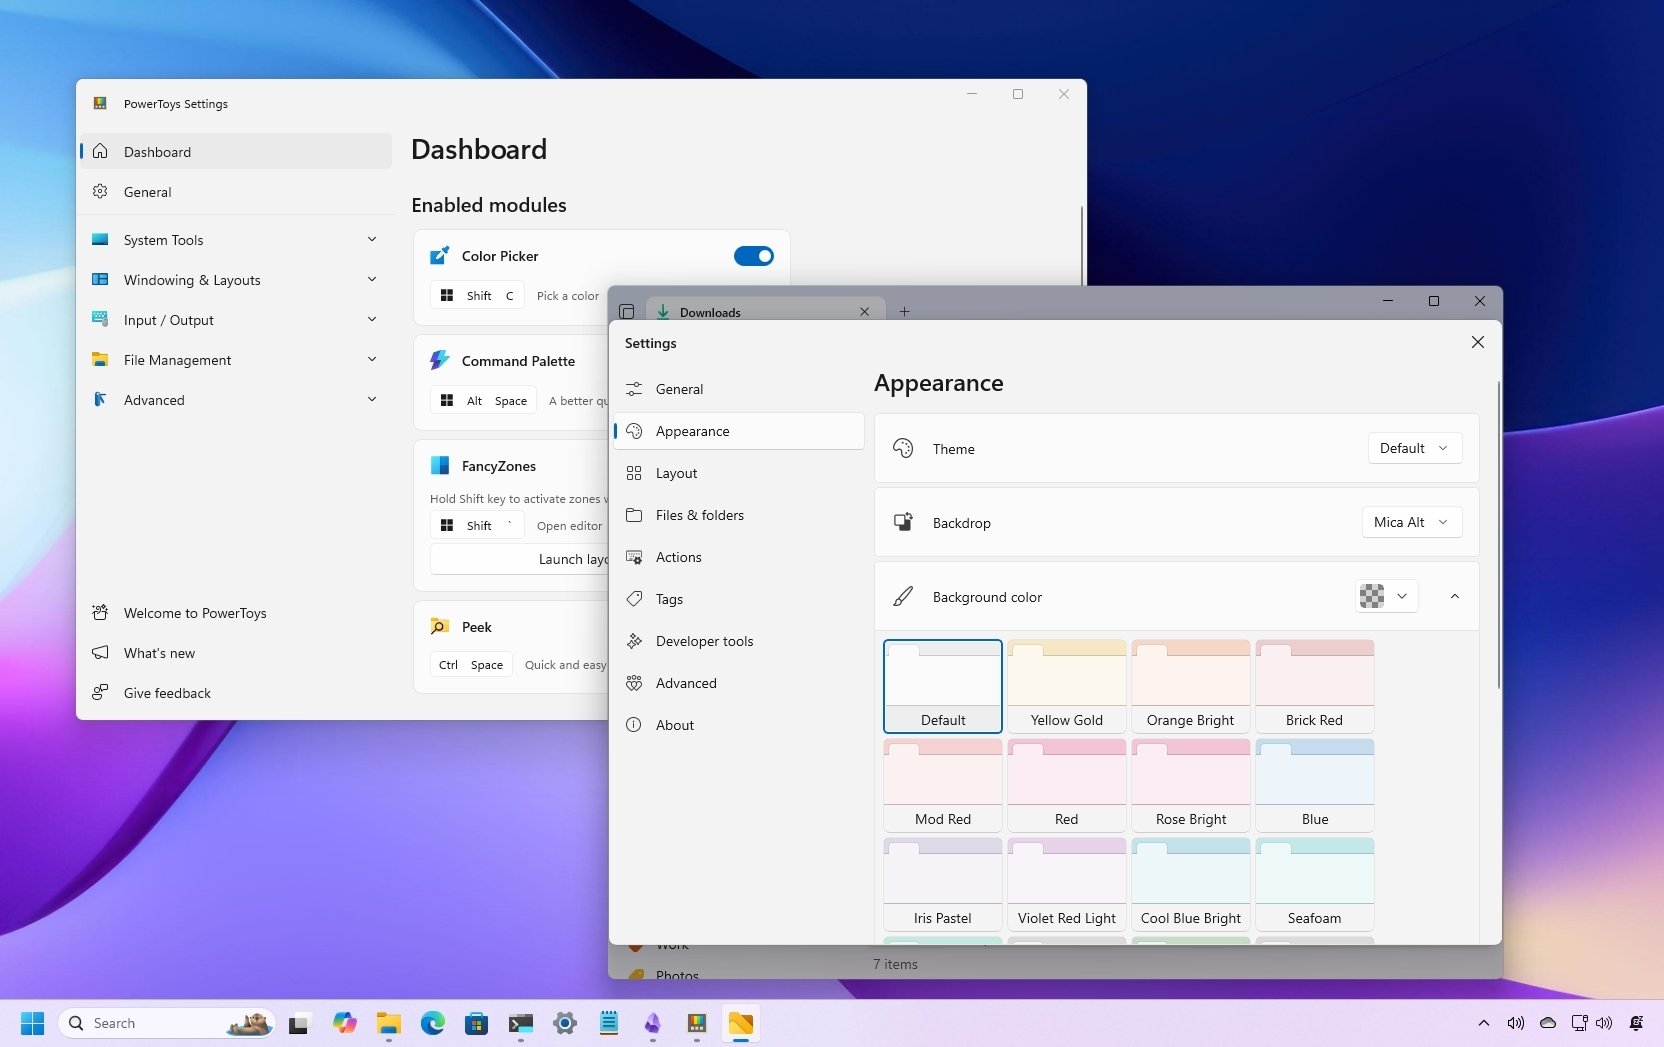Open the Files app icon on the taskbar

[388, 1023]
